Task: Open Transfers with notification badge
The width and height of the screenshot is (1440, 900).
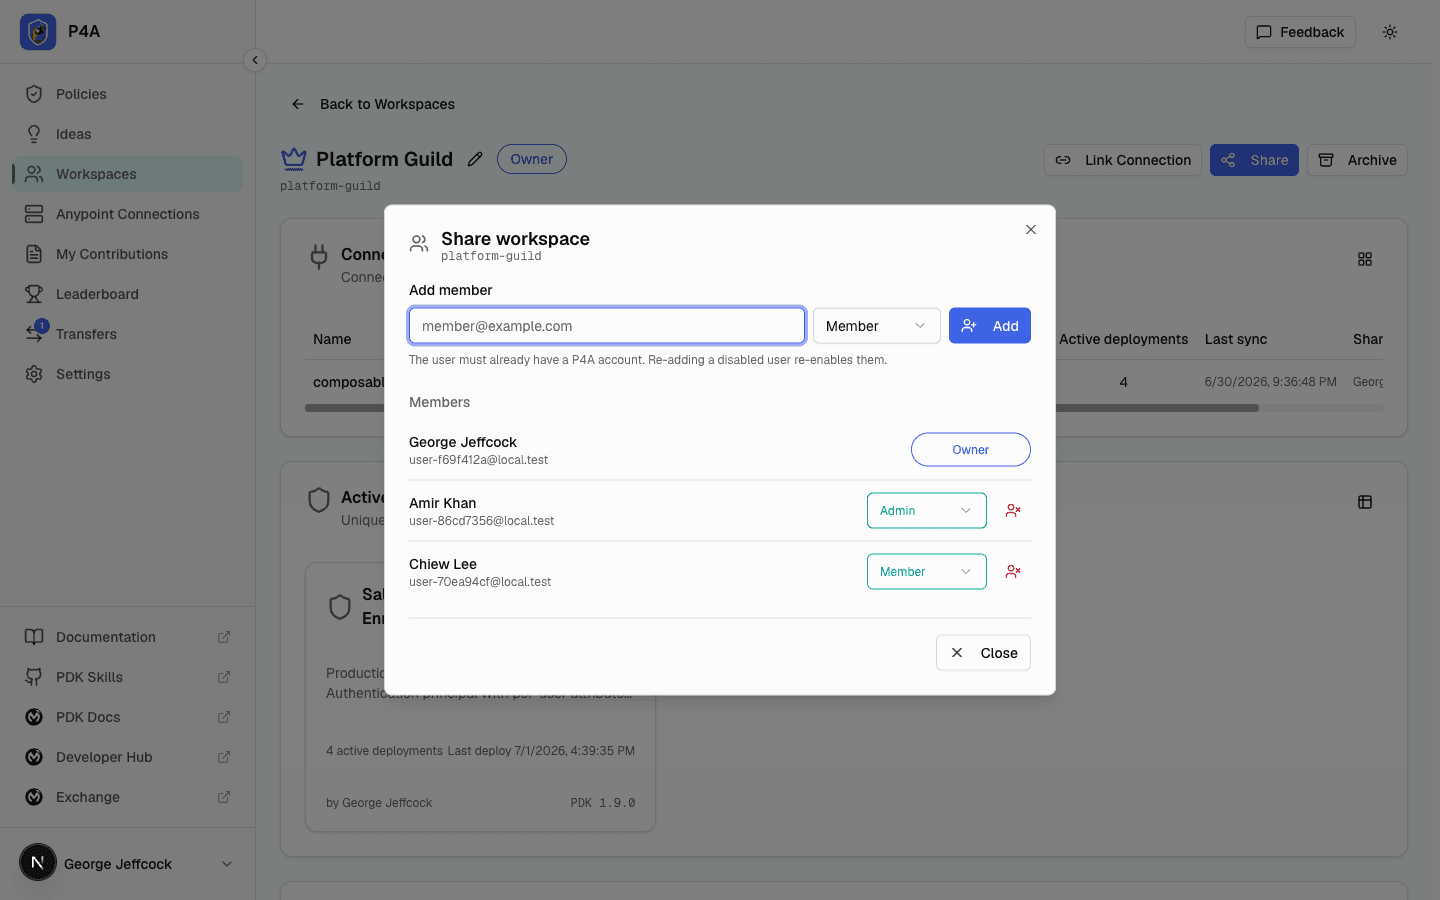Action: 127,334
